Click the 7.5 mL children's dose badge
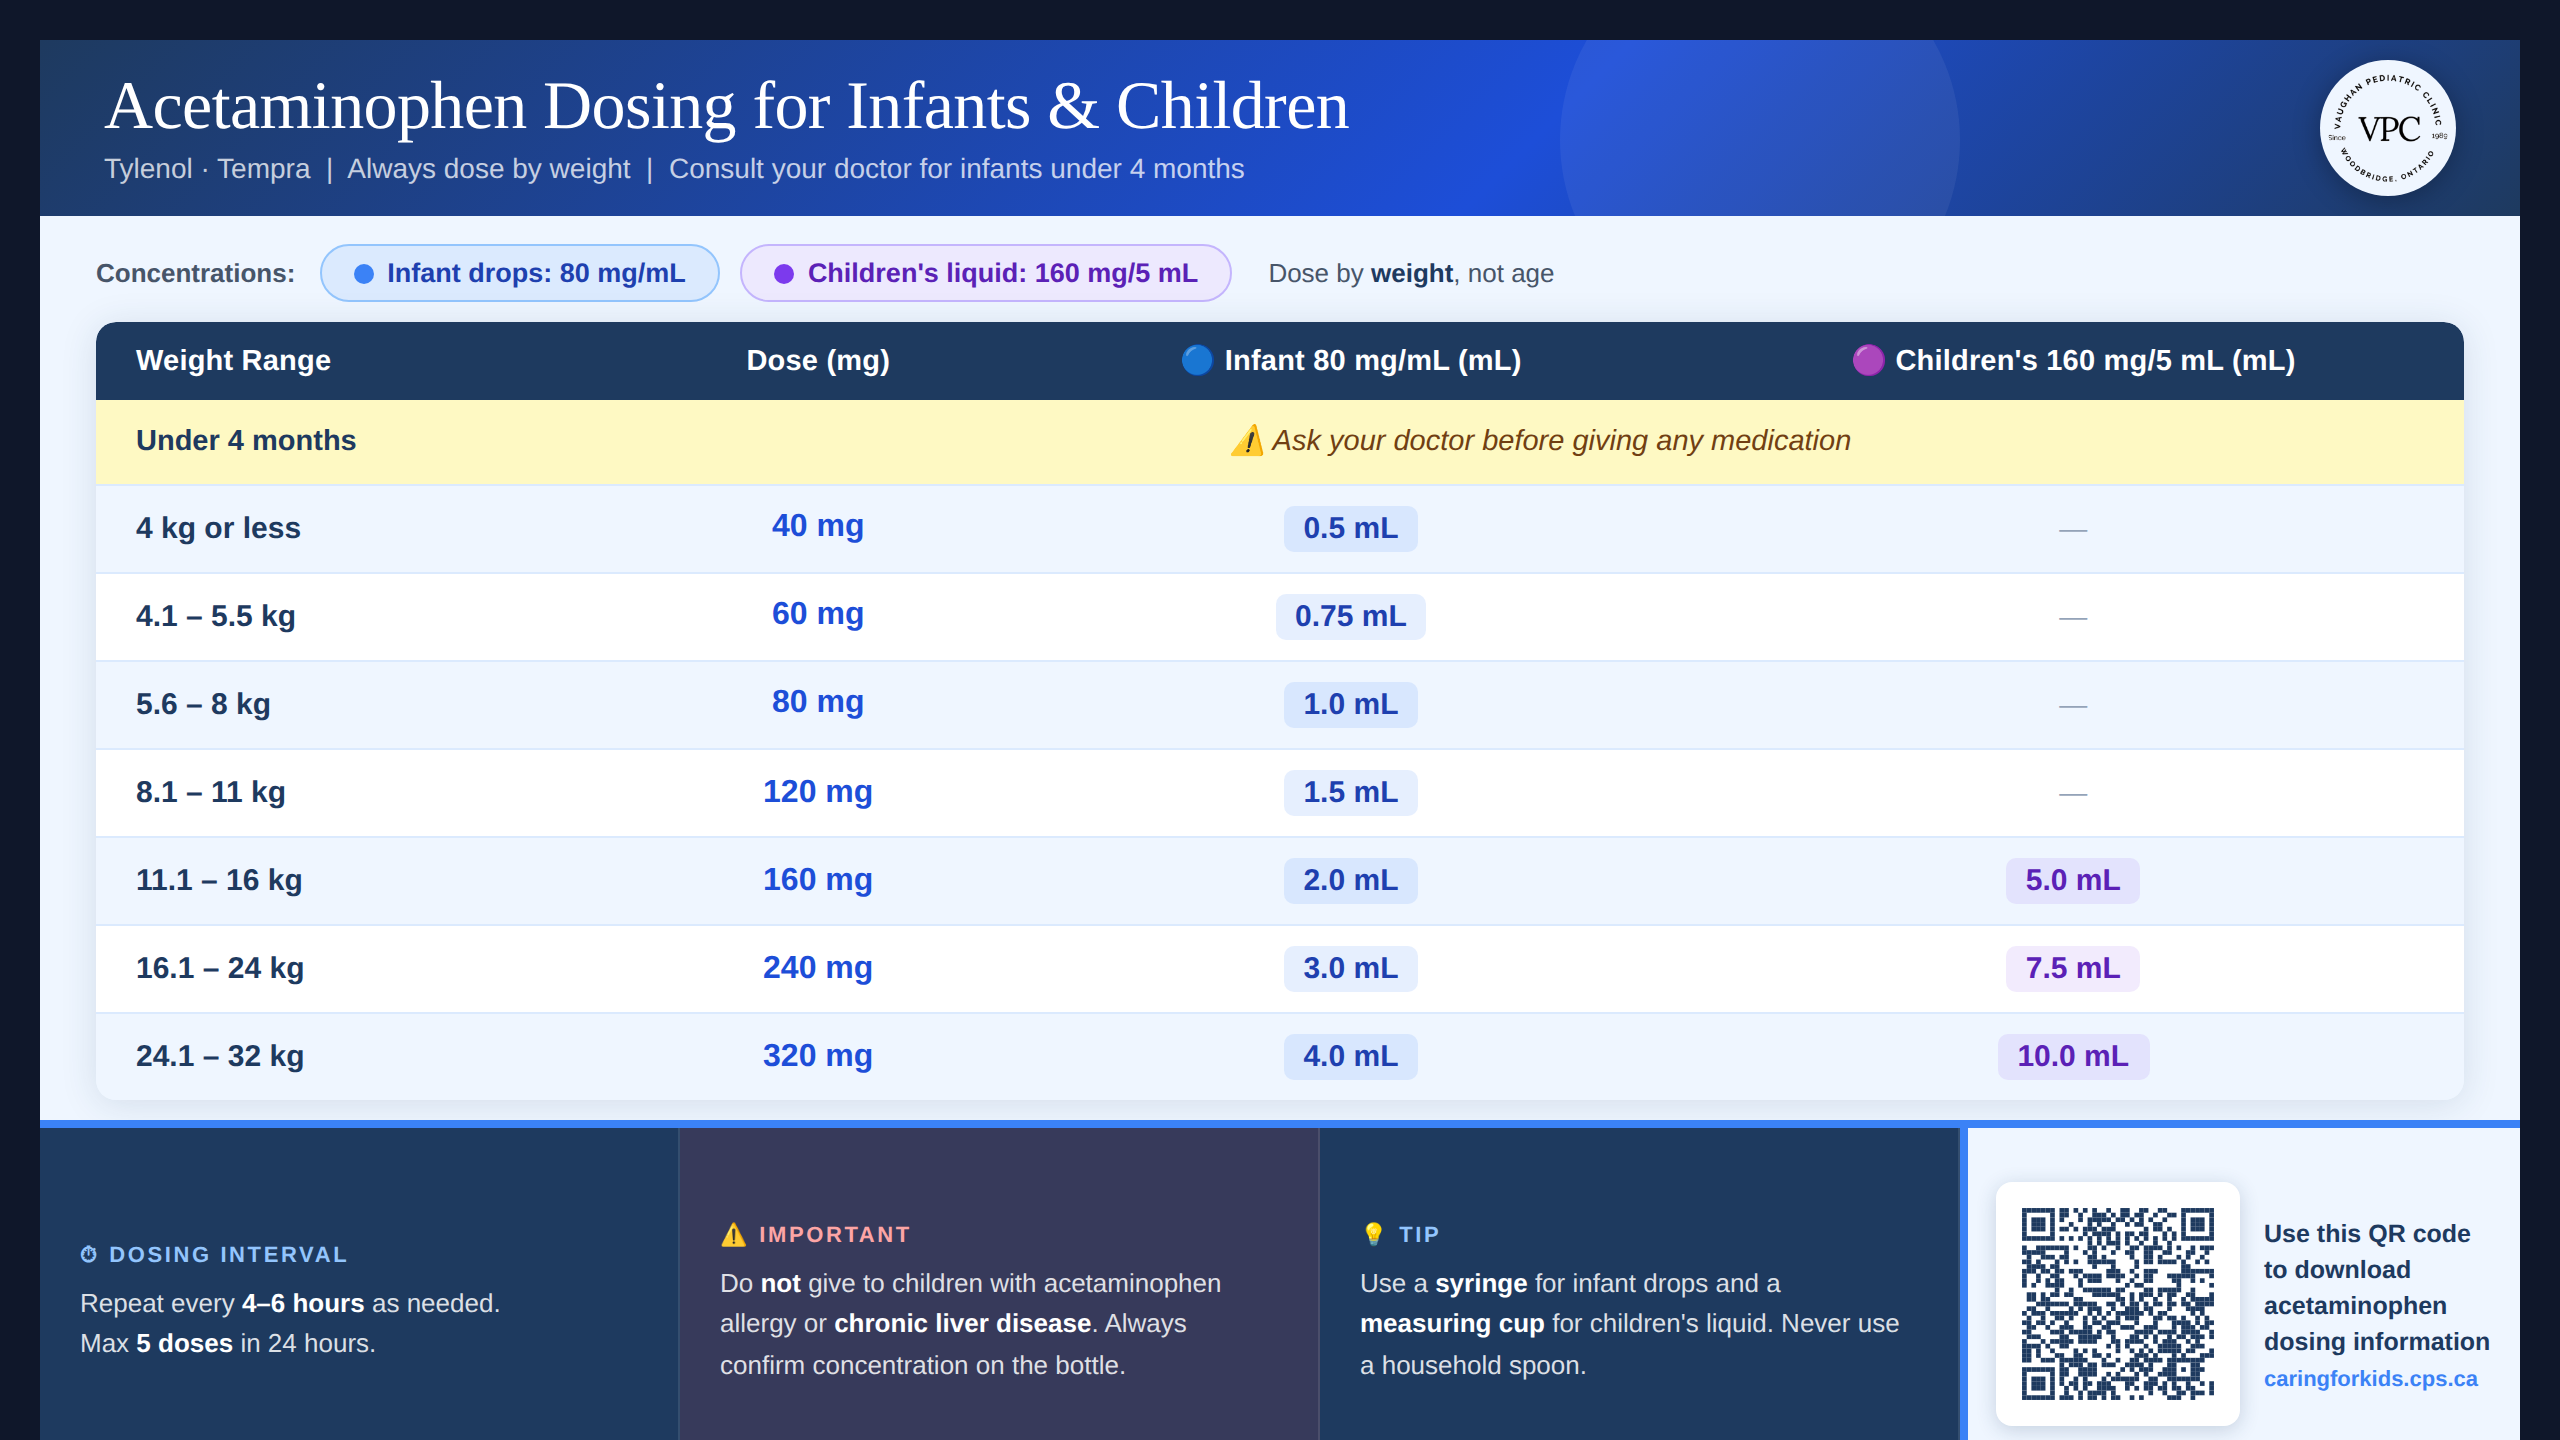 click(x=2073, y=968)
